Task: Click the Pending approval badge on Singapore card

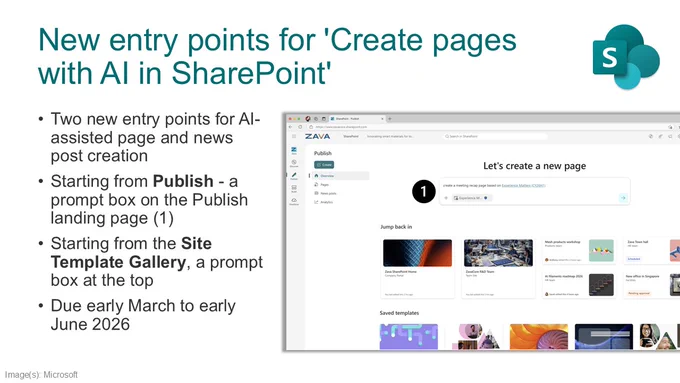Action: point(638,294)
